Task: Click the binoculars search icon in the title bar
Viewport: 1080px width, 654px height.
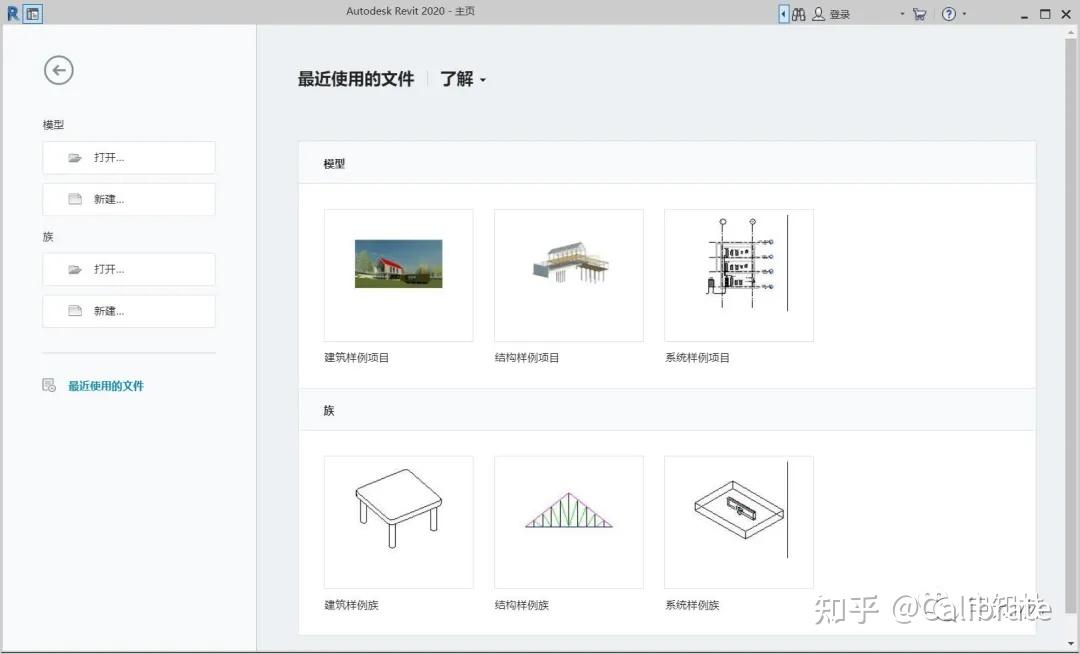Action: pyautogui.click(x=798, y=14)
